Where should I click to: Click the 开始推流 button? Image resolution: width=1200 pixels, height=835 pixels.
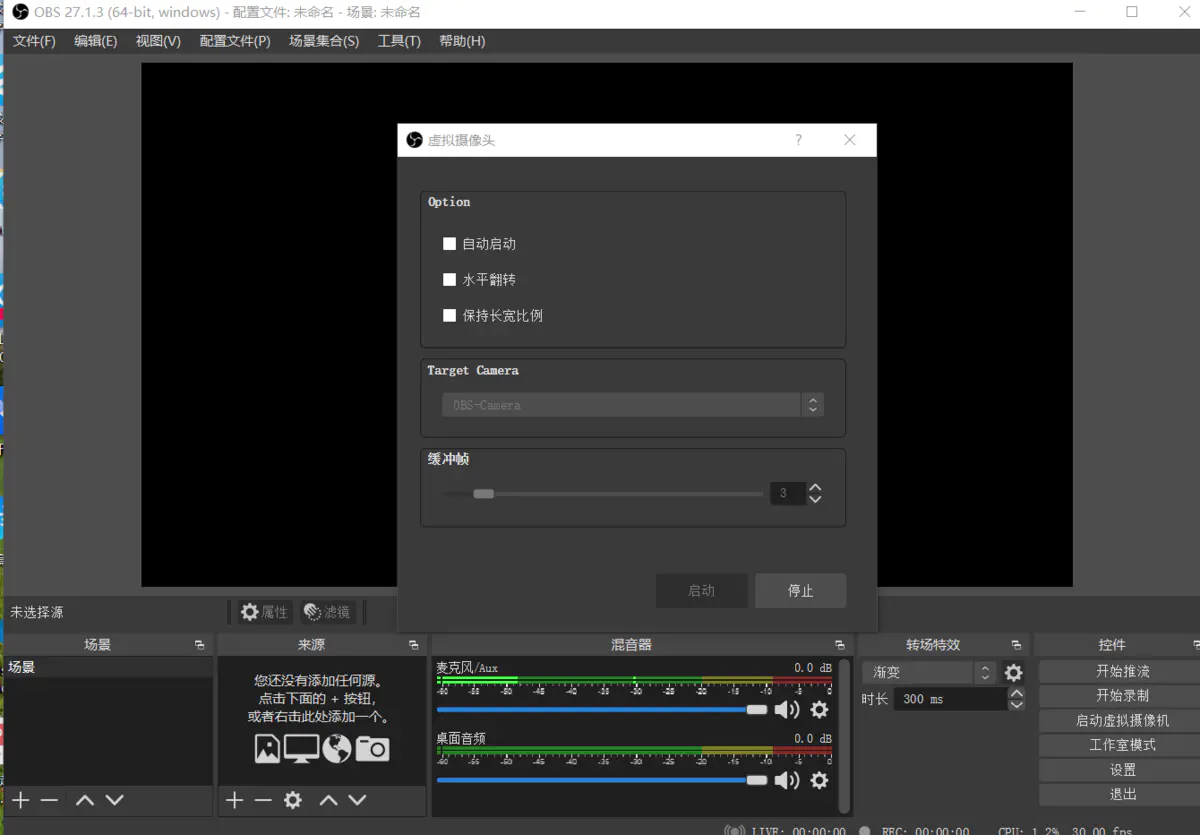click(x=1120, y=671)
